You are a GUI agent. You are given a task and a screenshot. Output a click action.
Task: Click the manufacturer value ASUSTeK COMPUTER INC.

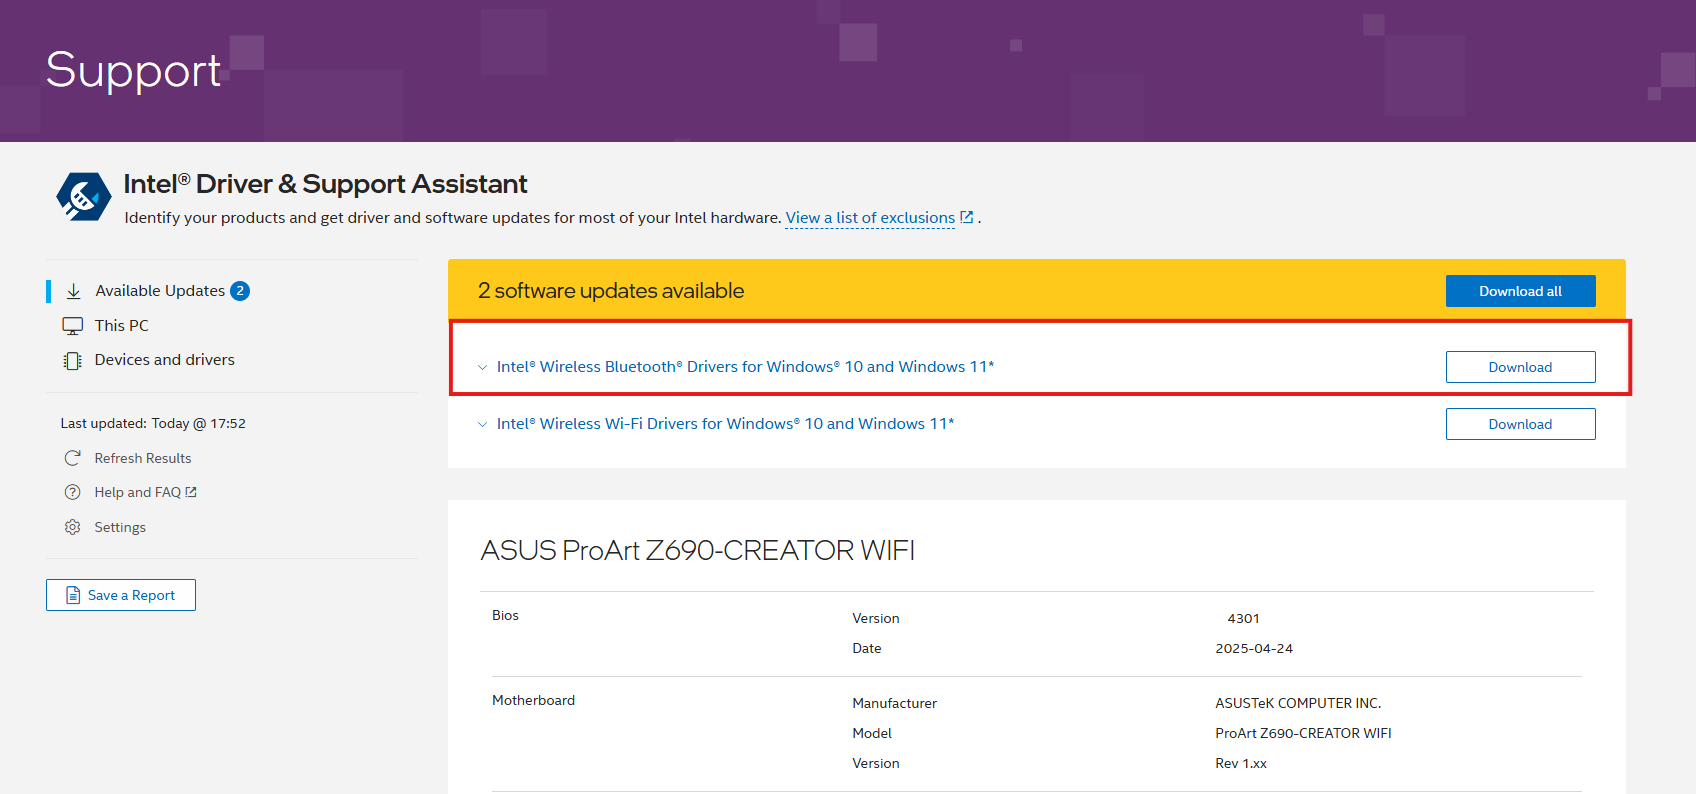tap(1298, 704)
